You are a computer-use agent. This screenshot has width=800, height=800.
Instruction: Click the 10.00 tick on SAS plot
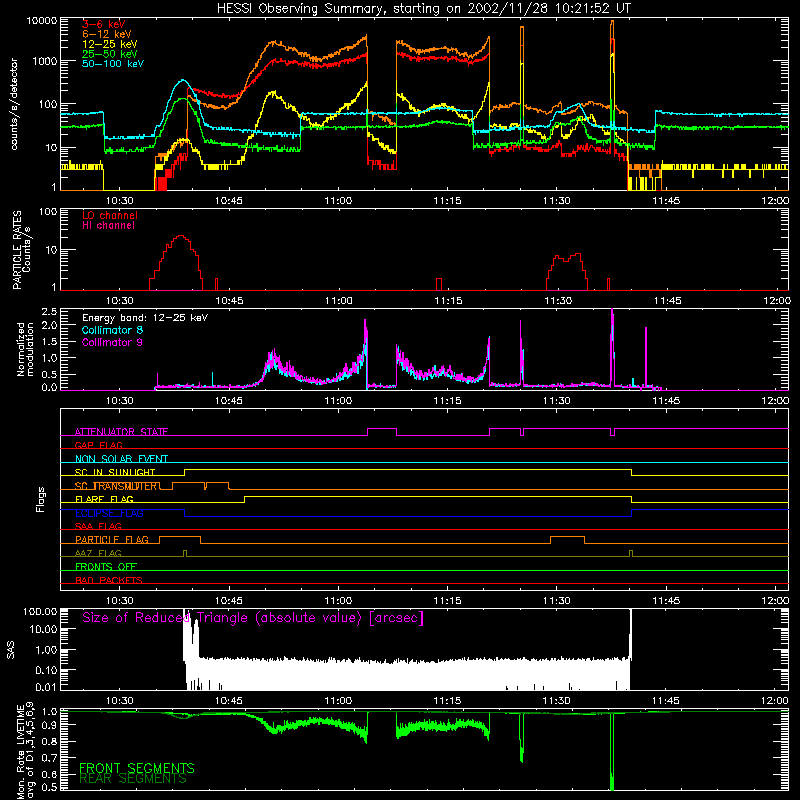[43, 629]
